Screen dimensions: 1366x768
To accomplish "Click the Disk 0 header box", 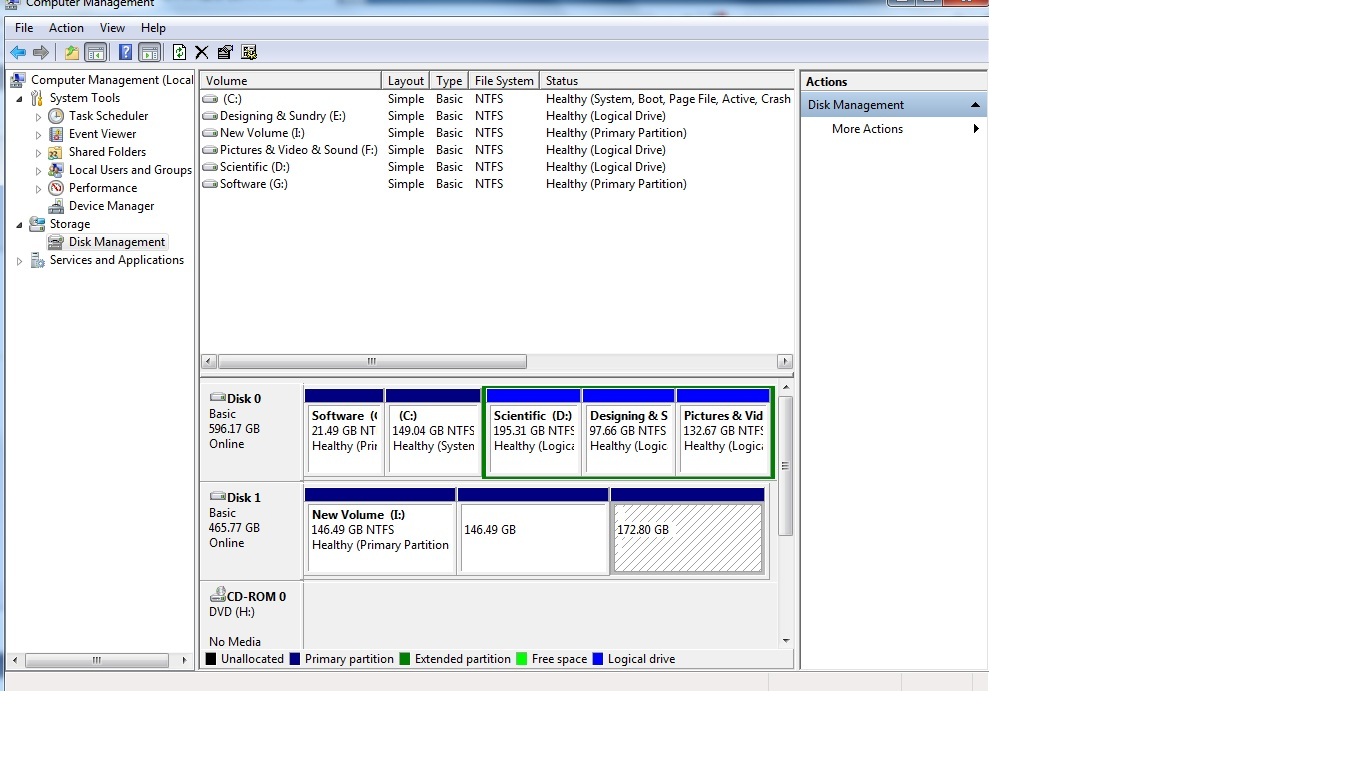I will point(252,431).
